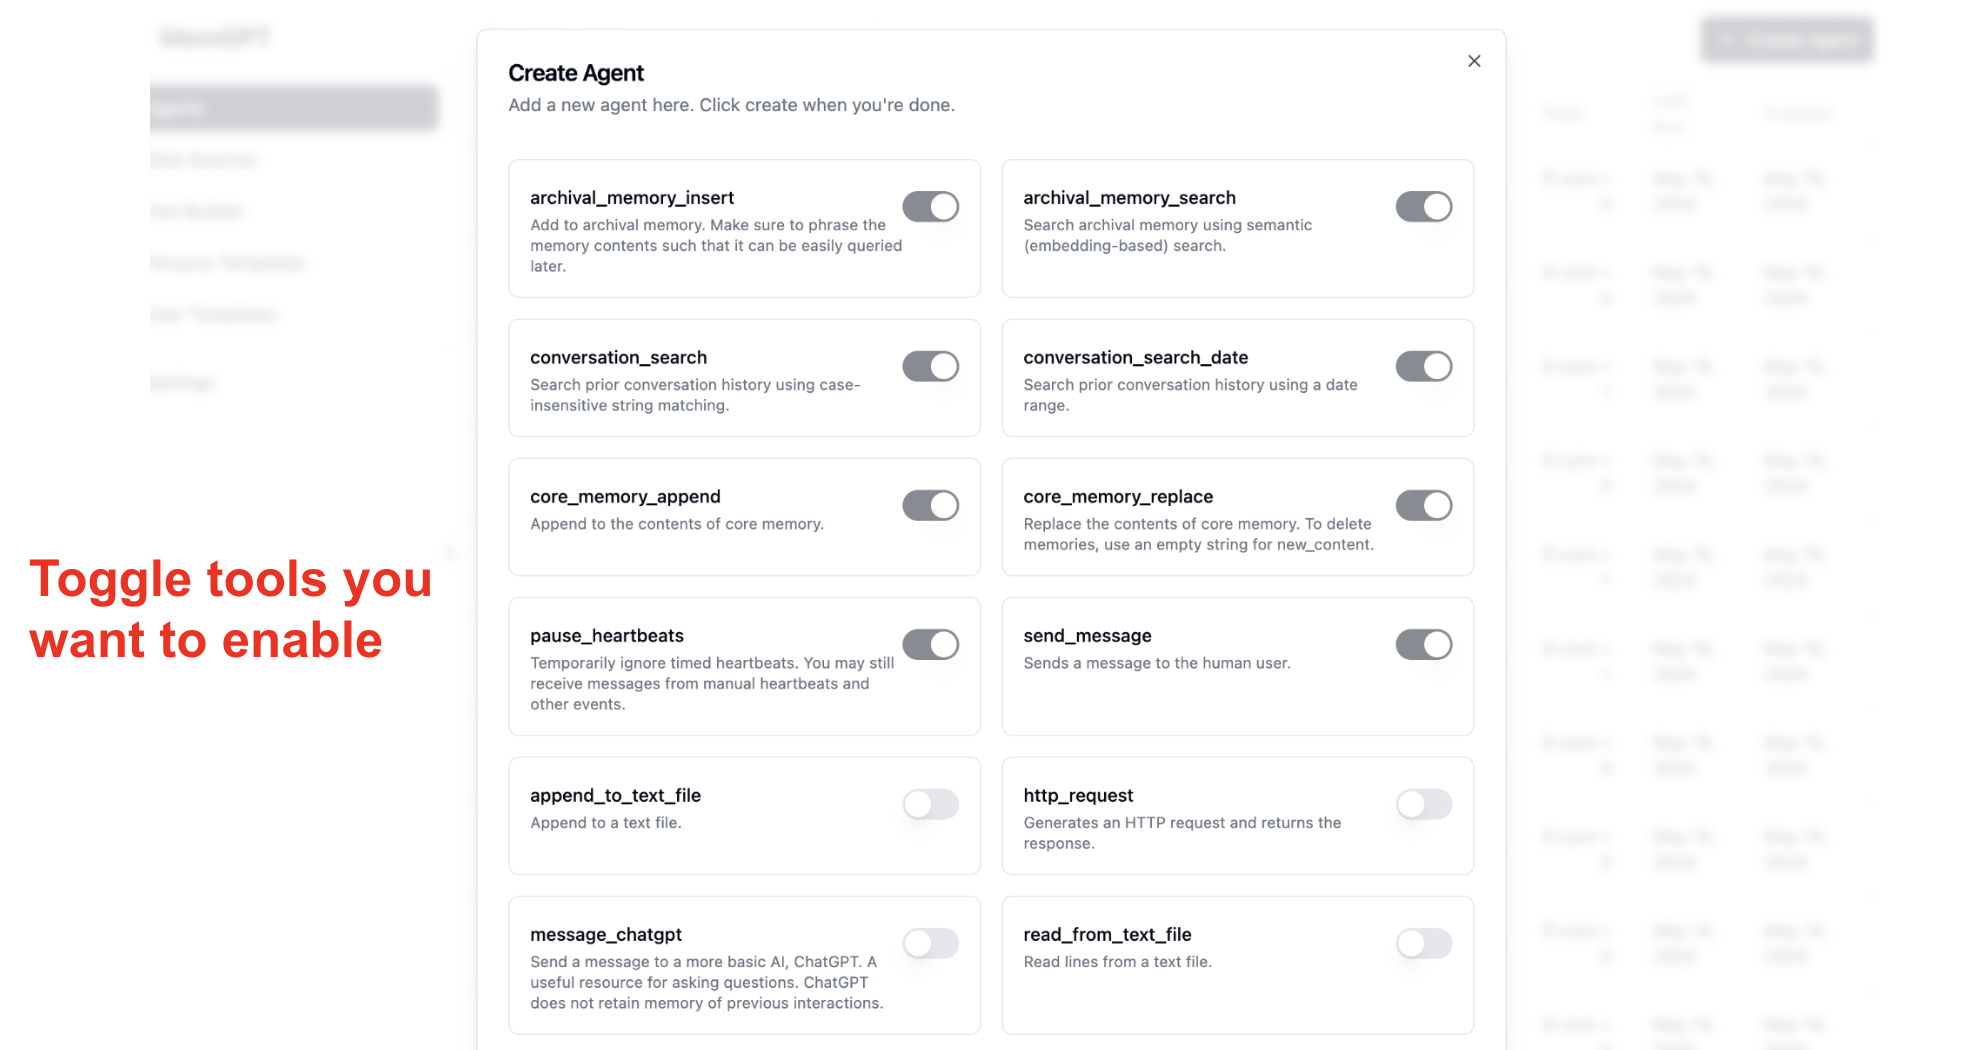This screenshot has width=1980, height=1050.
Task: Enable message_chatgpt tool switch
Action: (930, 943)
